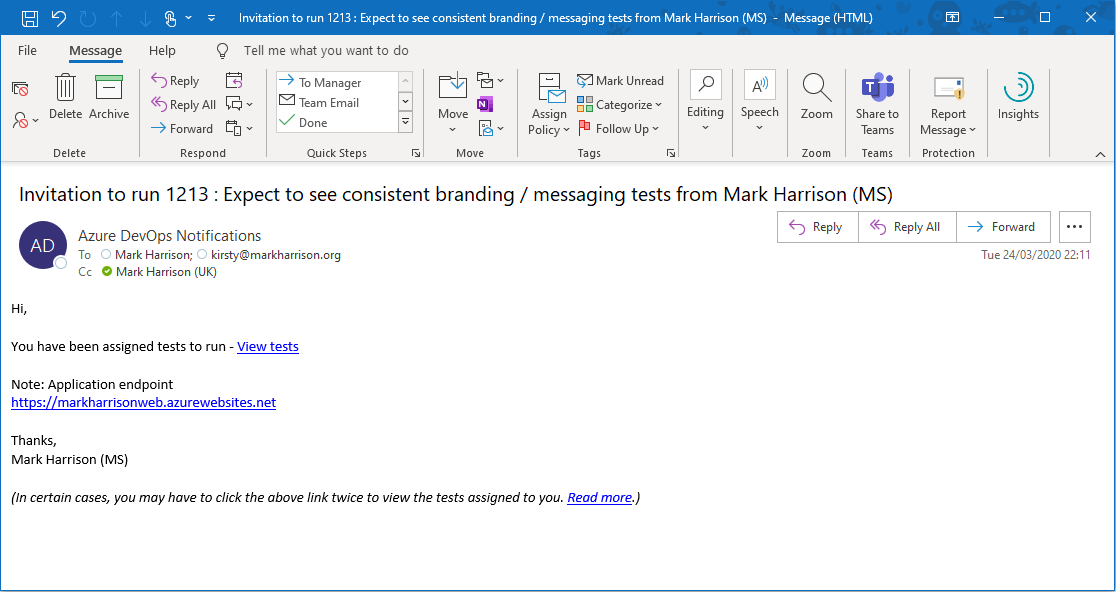Click the Undo arrow icon
Screen dimensions: 1116x592
(x=59, y=18)
